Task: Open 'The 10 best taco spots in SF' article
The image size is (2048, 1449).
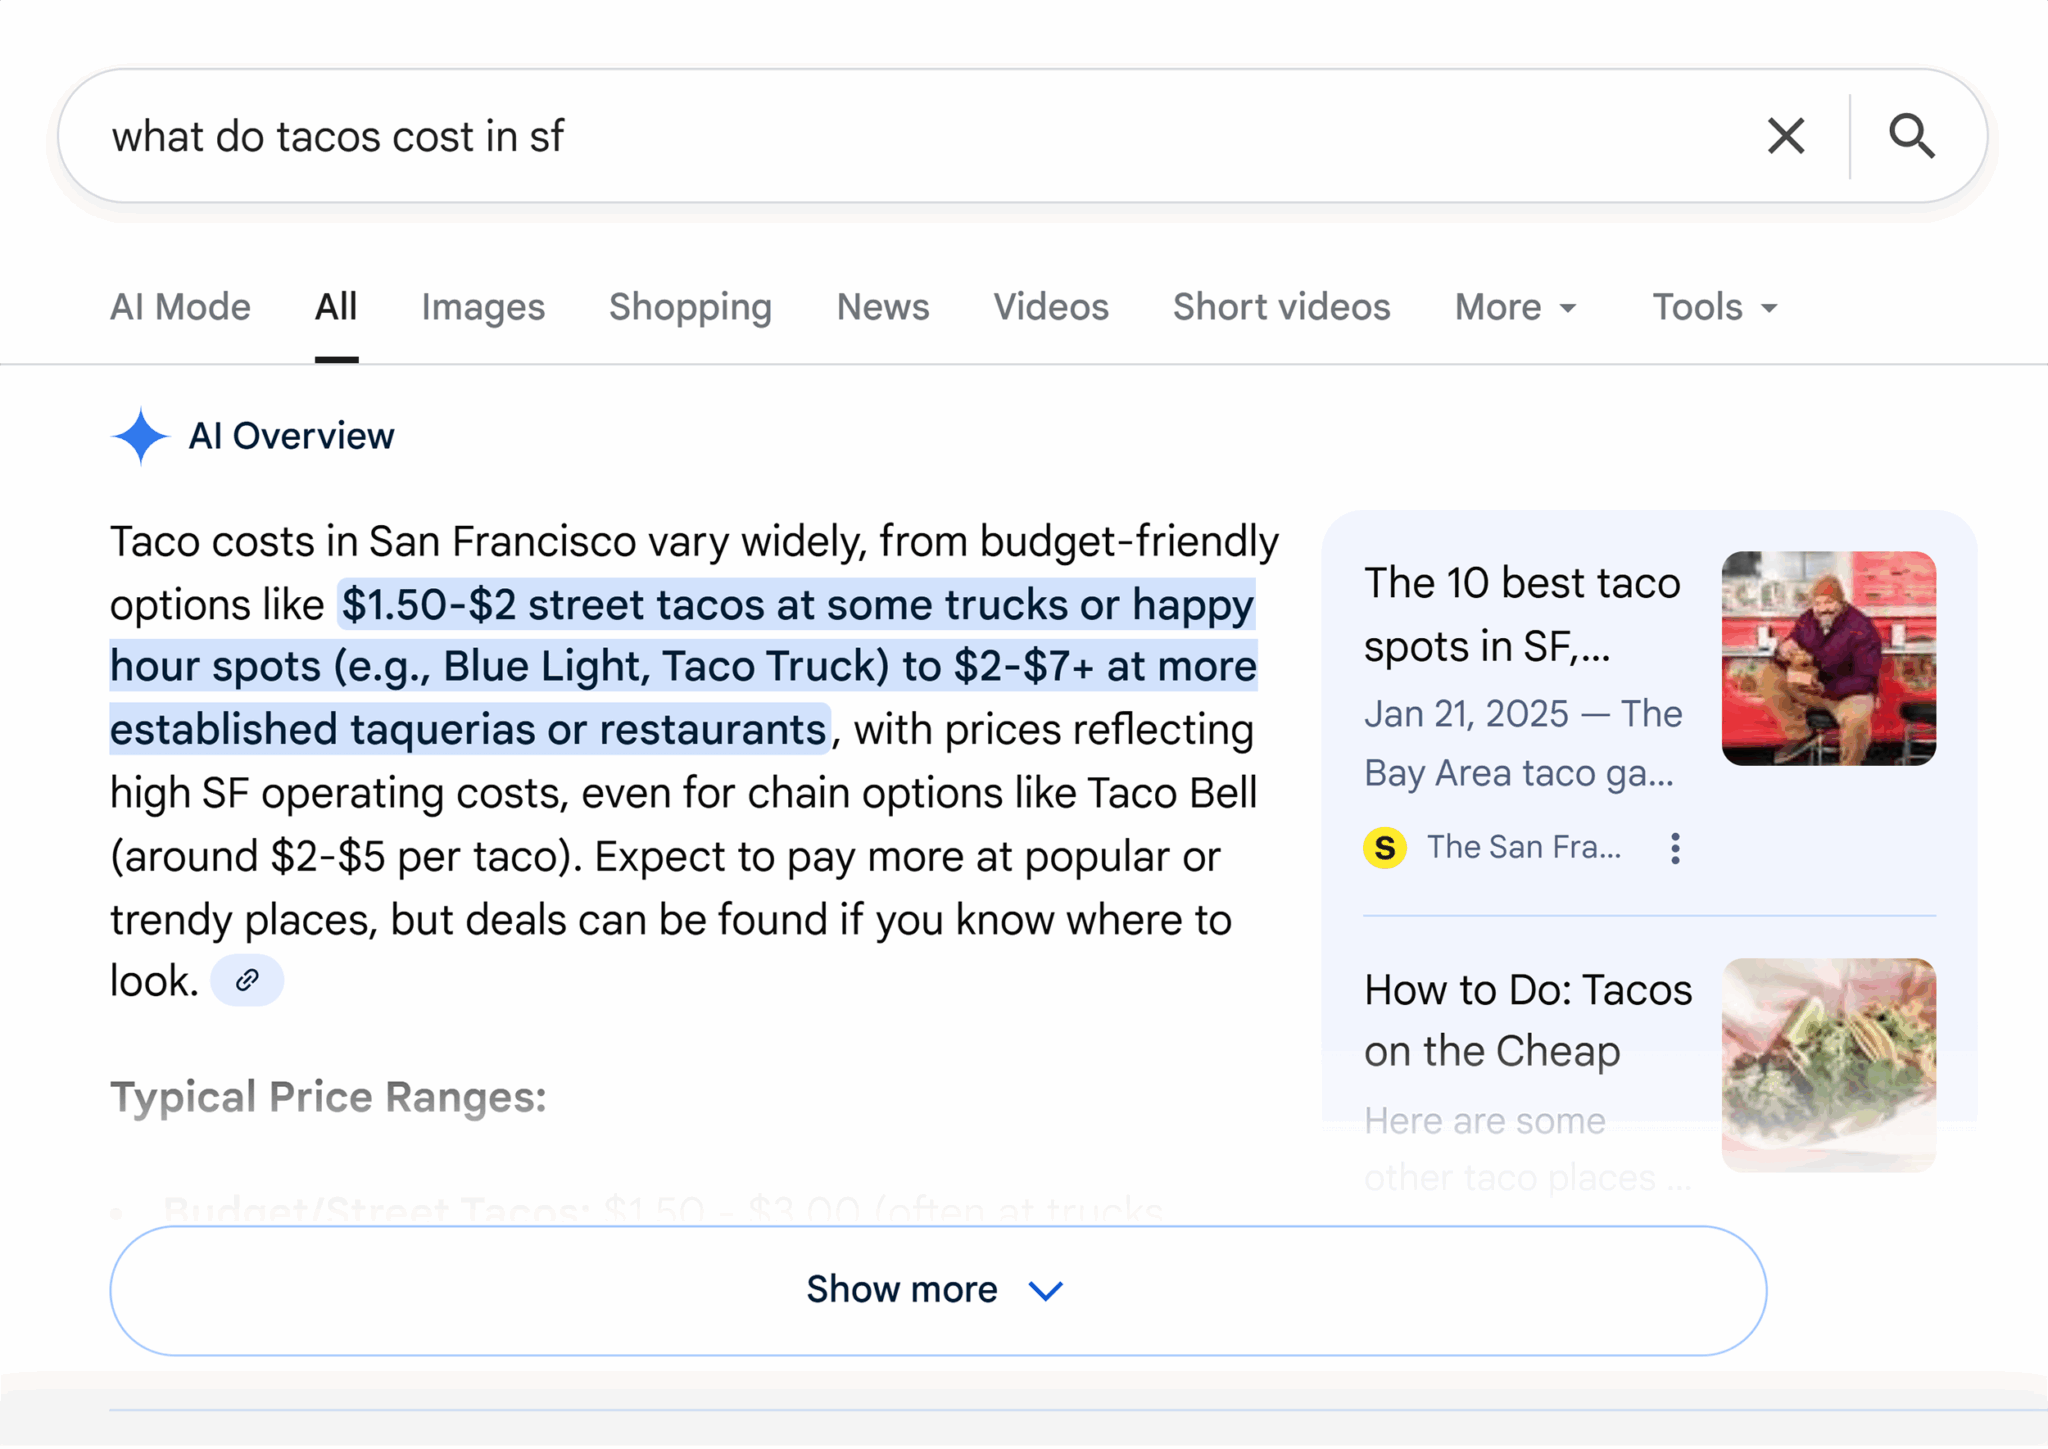Action: (x=1522, y=614)
